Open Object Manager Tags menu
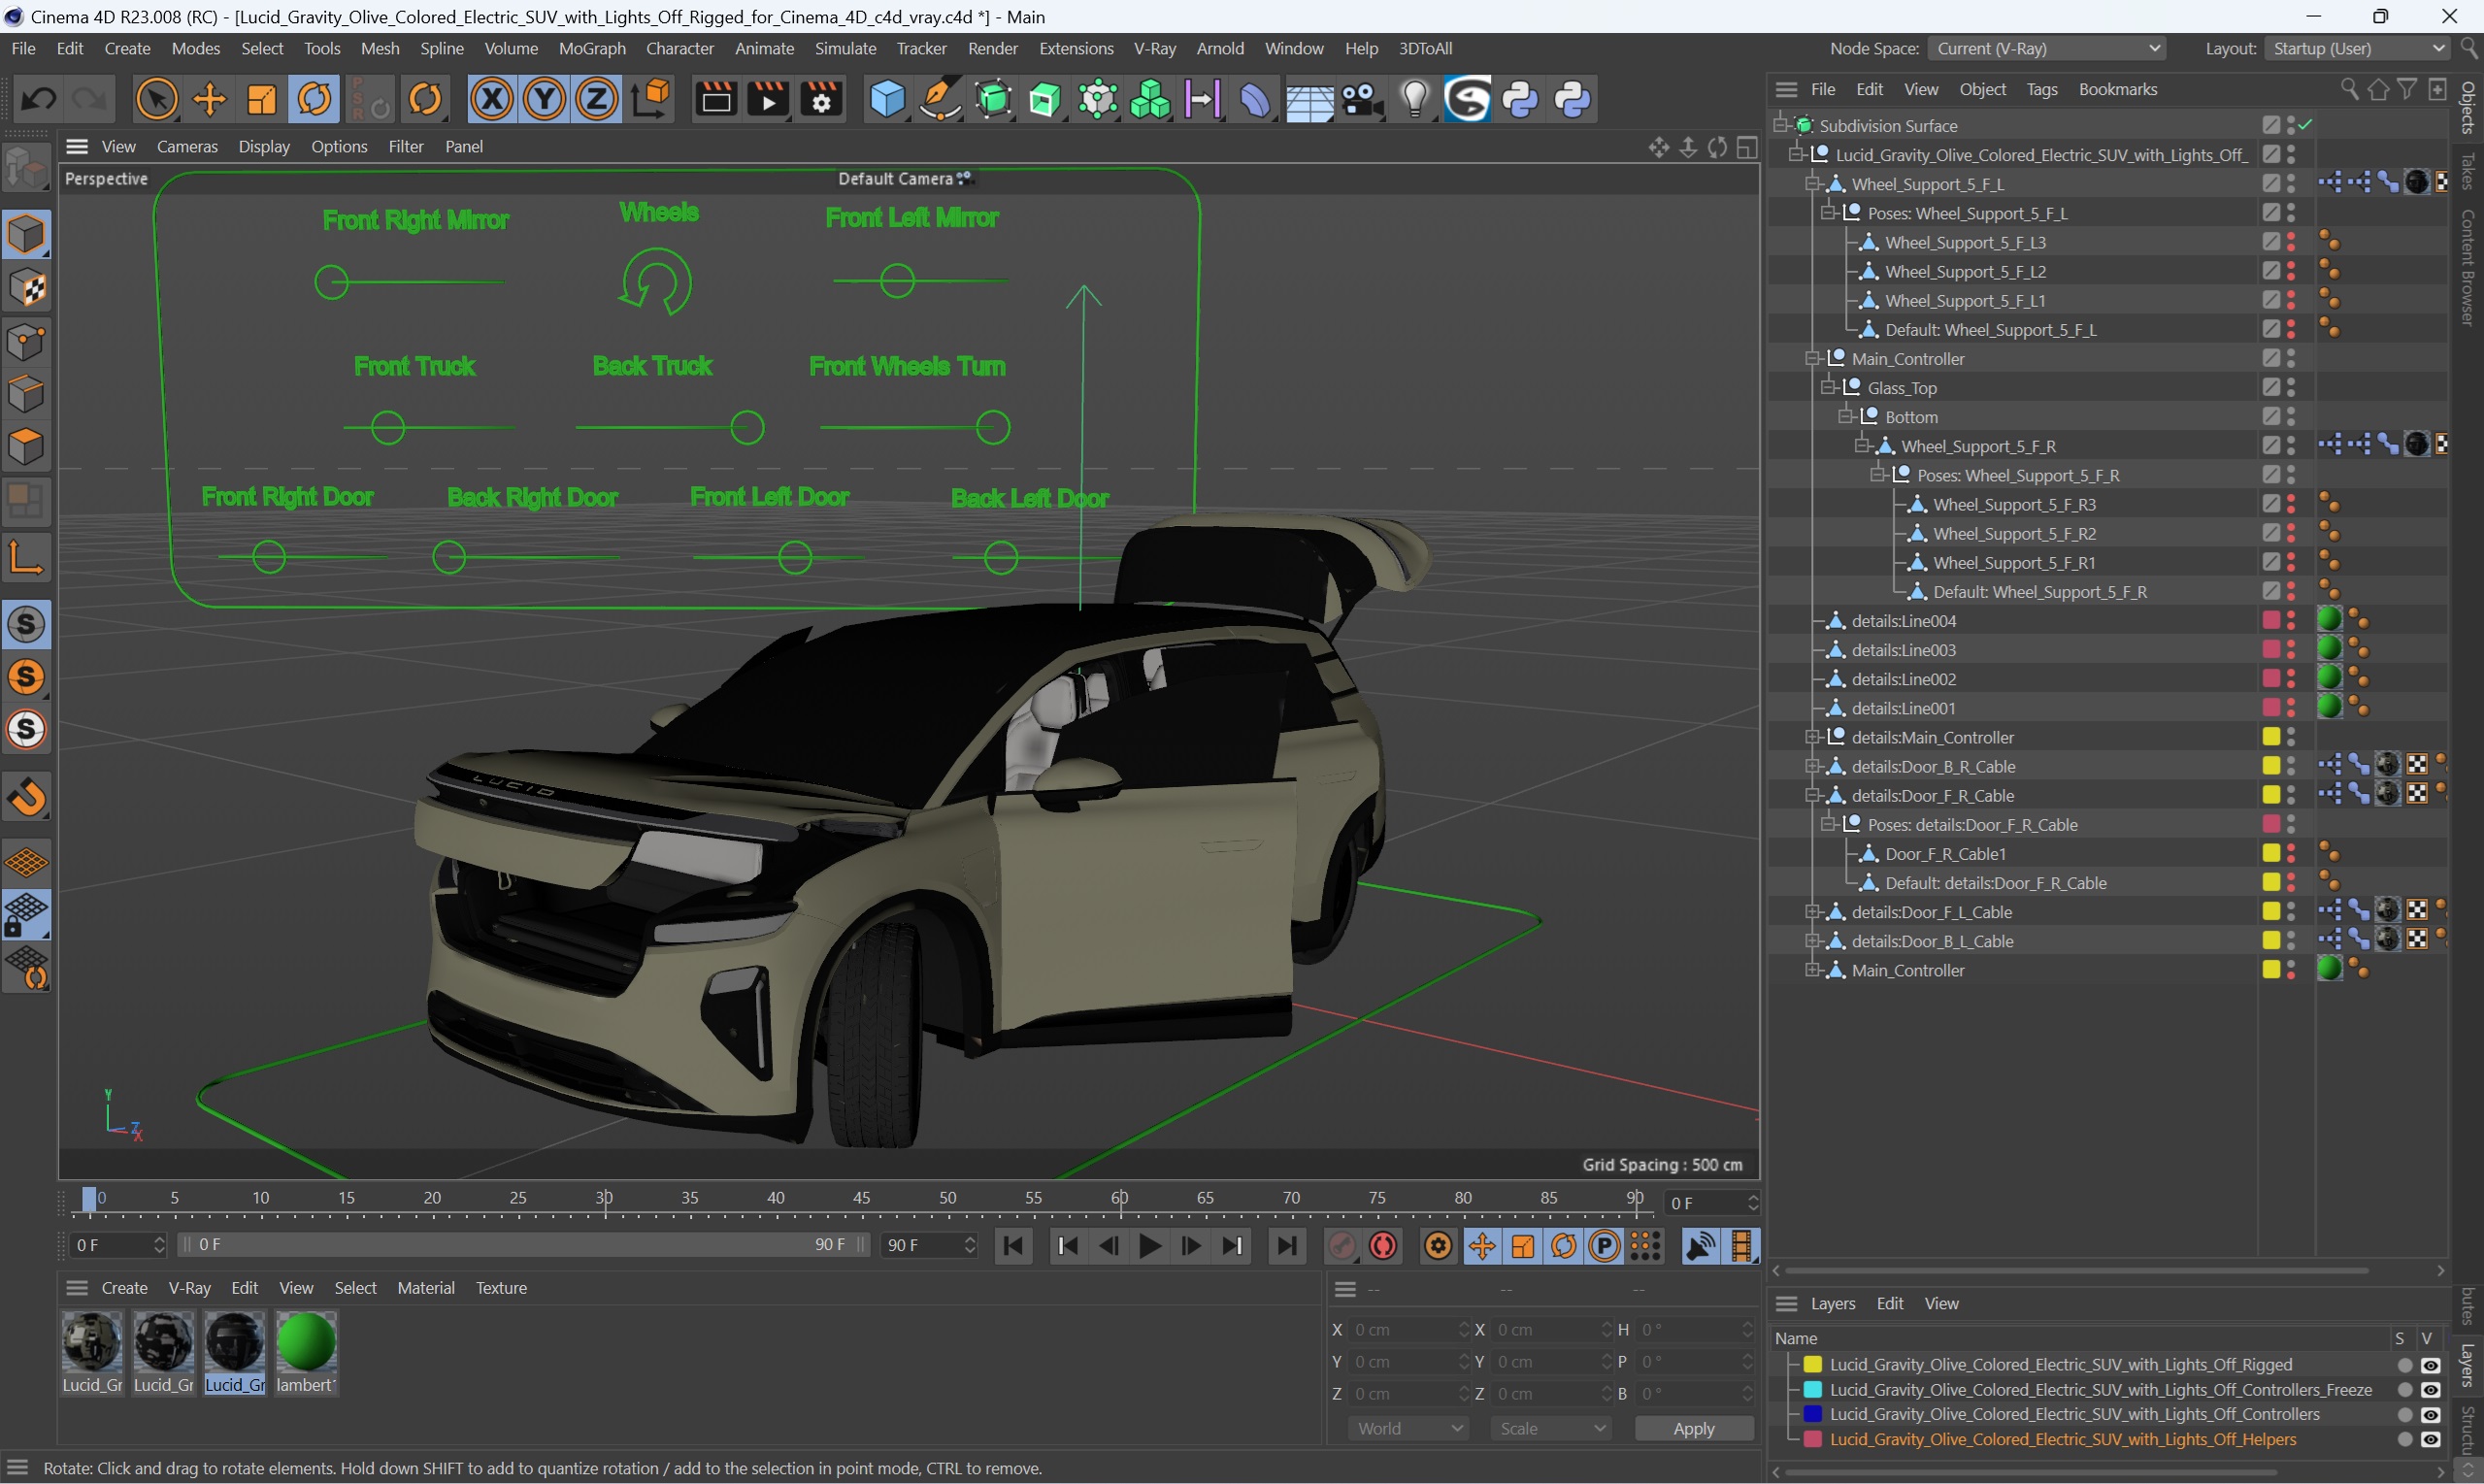Image resolution: width=2484 pixels, height=1484 pixels. tap(2041, 89)
